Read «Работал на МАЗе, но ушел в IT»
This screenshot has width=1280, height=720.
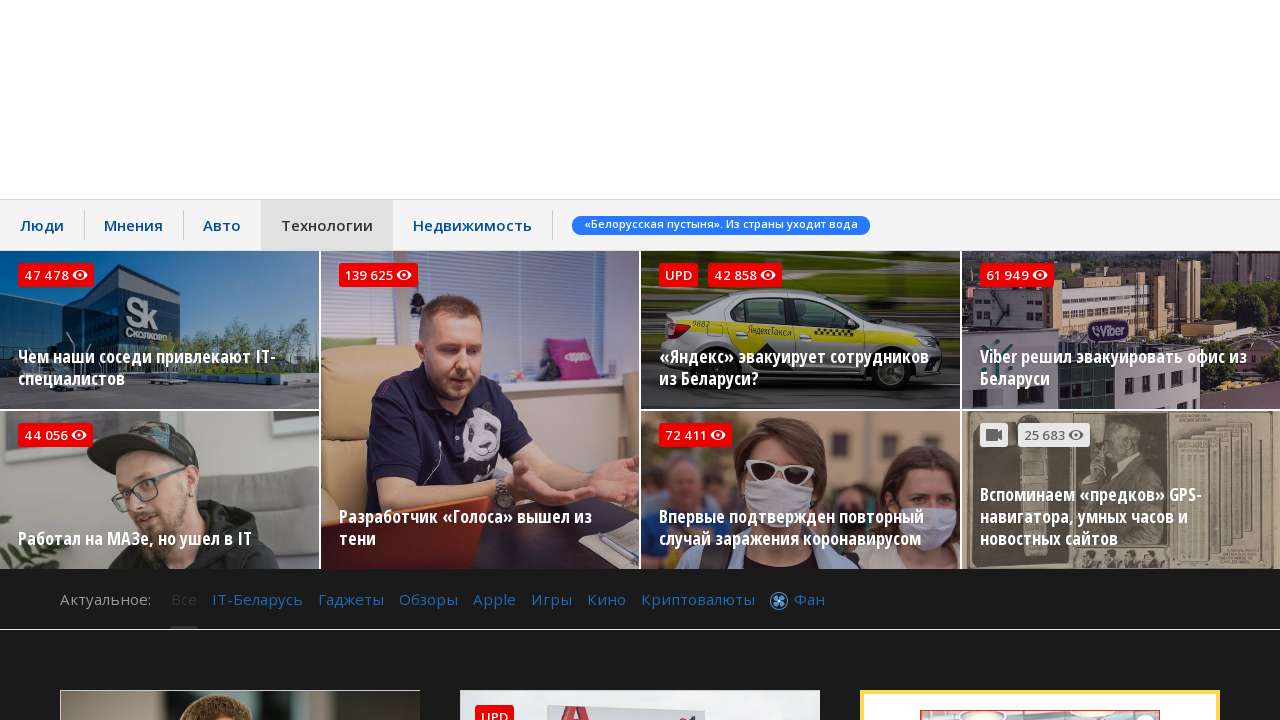click(135, 538)
